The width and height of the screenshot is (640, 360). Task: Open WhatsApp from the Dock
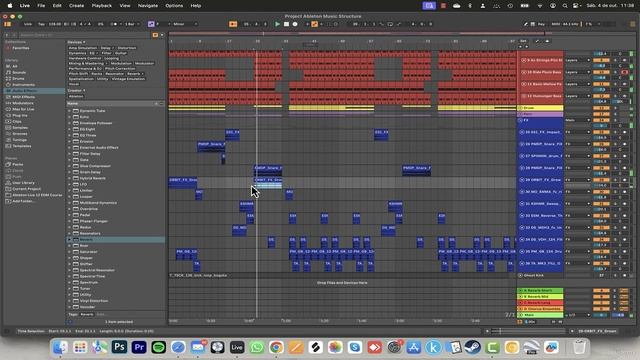[257, 347]
